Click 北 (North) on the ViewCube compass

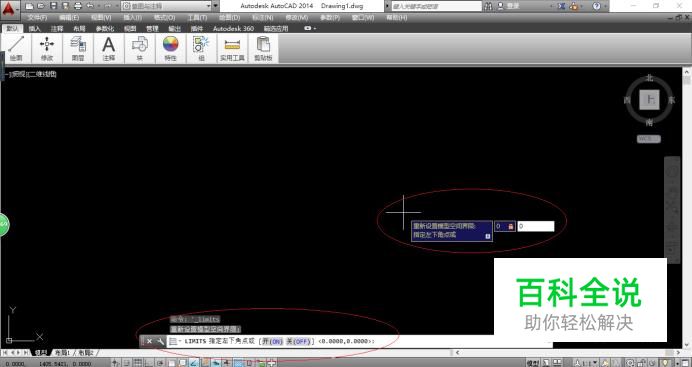(649, 78)
